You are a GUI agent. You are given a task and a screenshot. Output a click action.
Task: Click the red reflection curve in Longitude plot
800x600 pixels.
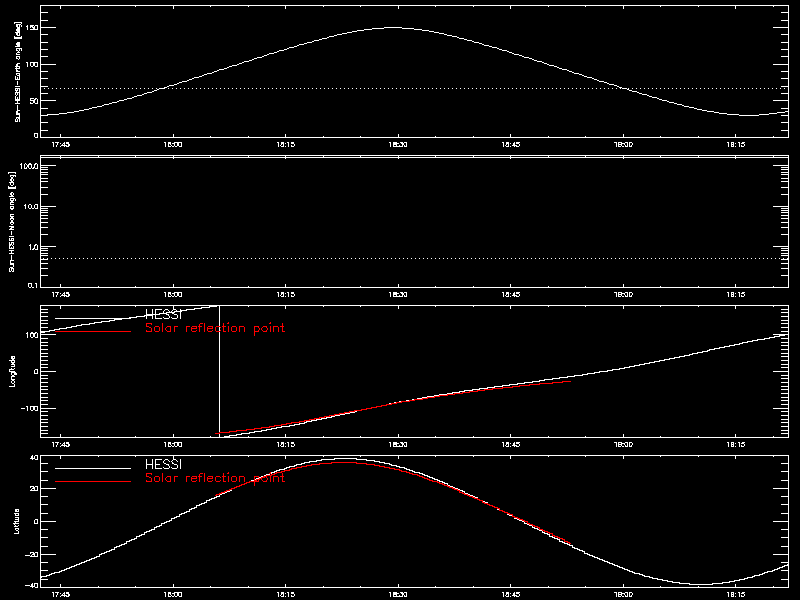pos(393,404)
